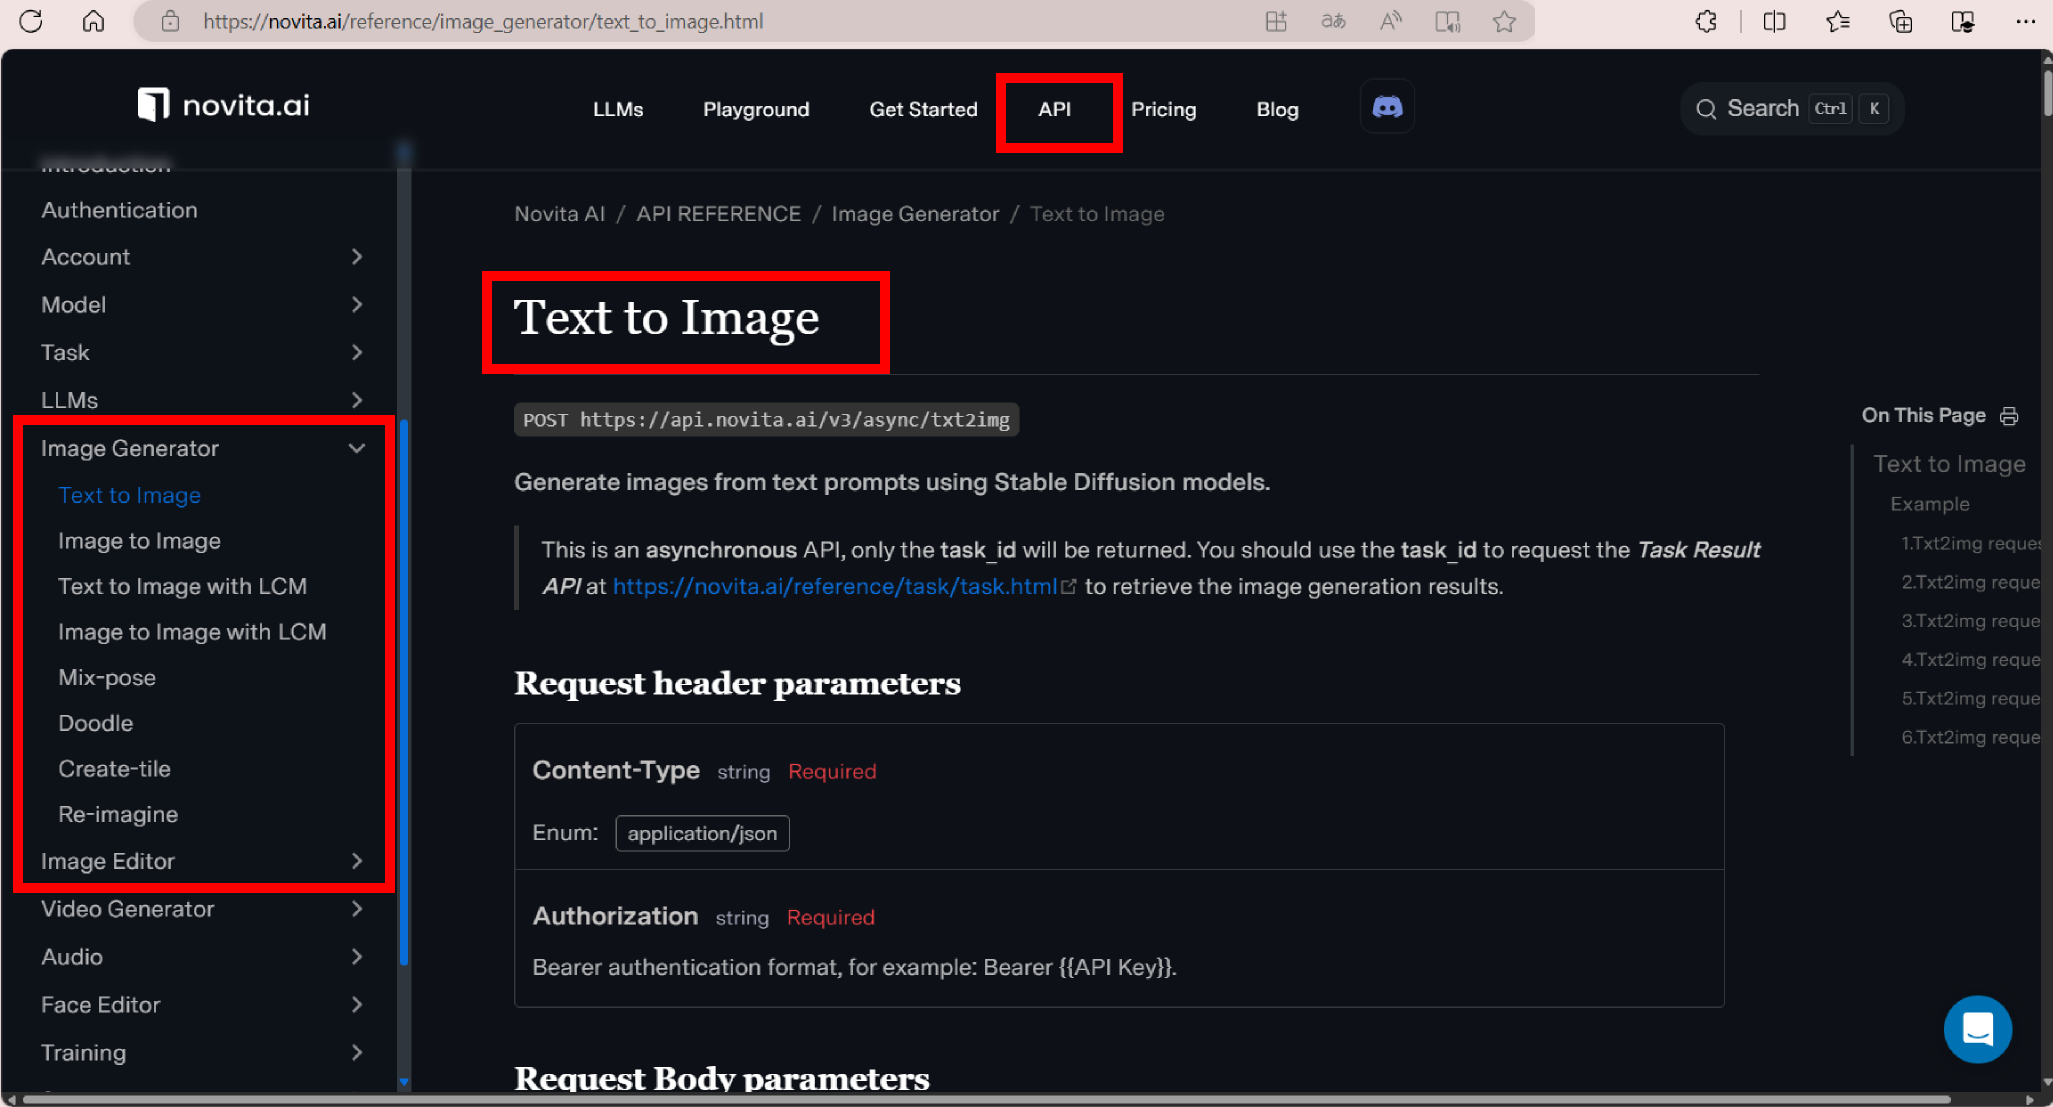Viewport: 2053px width, 1107px height.
Task: Open browser extensions puzzle icon
Action: point(1706,21)
